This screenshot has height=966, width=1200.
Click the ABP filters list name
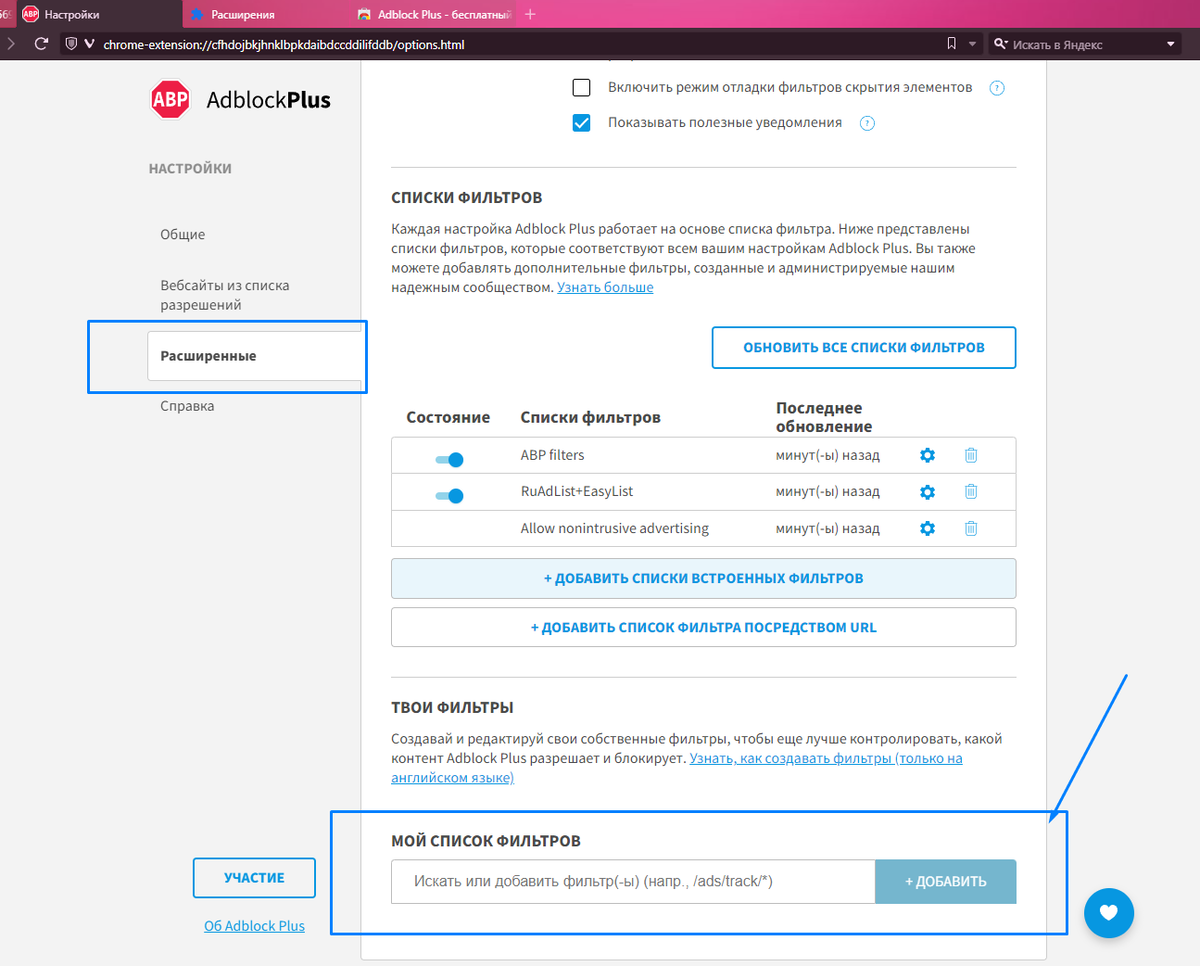click(x=552, y=455)
